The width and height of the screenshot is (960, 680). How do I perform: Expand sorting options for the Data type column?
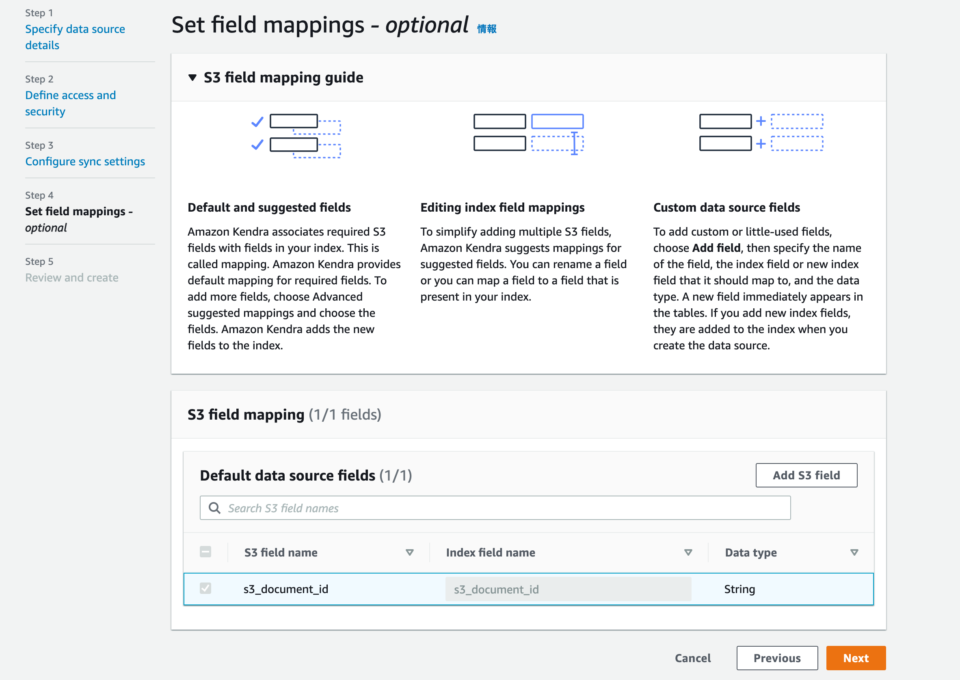click(x=855, y=552)
